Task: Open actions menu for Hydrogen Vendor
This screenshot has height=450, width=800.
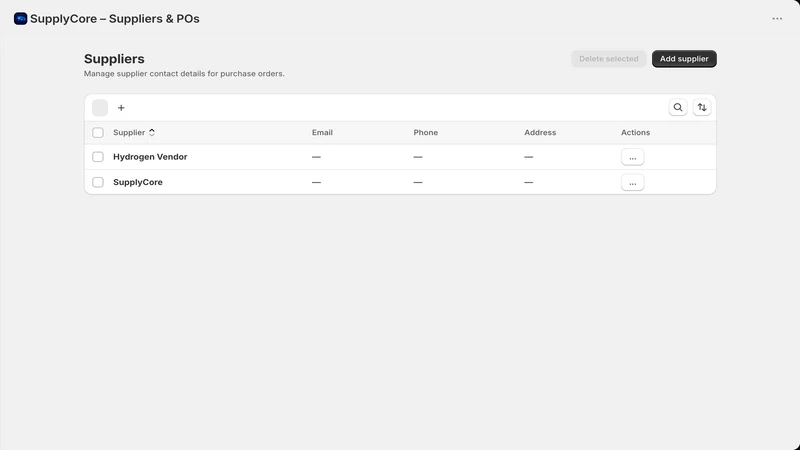Action: click(632, 157)
